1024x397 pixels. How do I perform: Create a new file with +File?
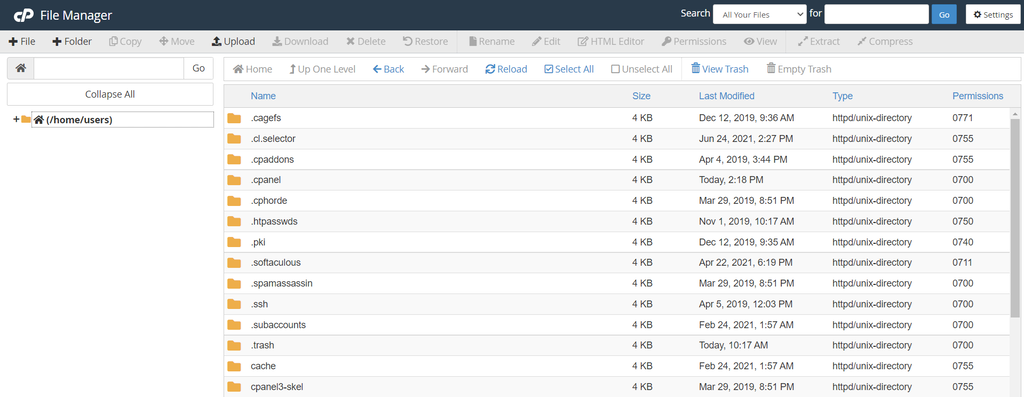click(x=22, y=41)
